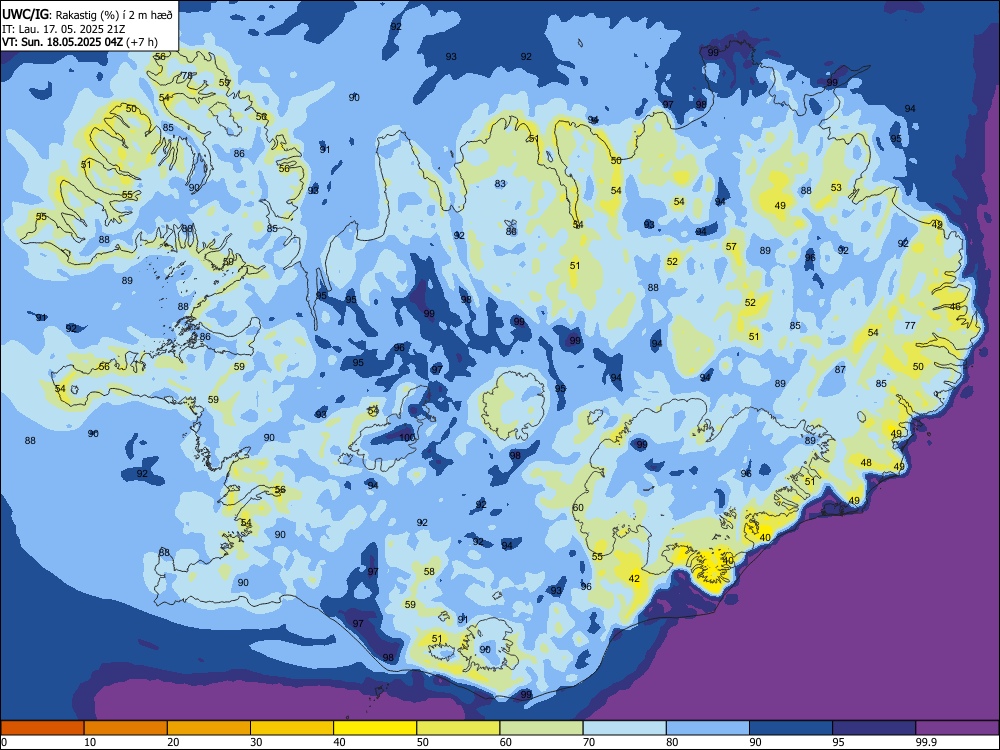Pick the bright yellow 40–50 legend swatch
Viewport: 1000px width, 750px height.
(x=375, y=728)
